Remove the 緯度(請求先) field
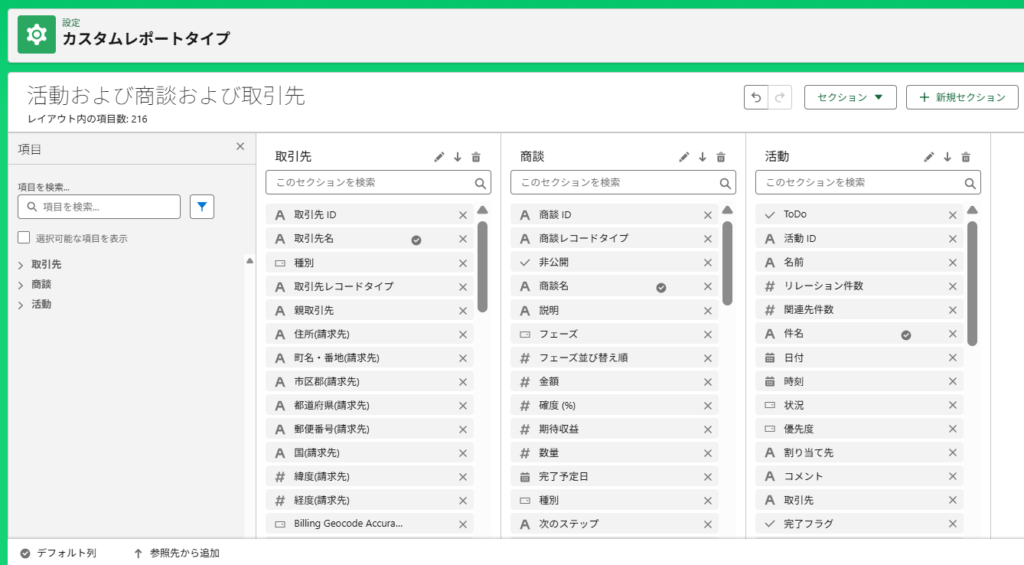 pyautogui.click(x=463, y=477)
